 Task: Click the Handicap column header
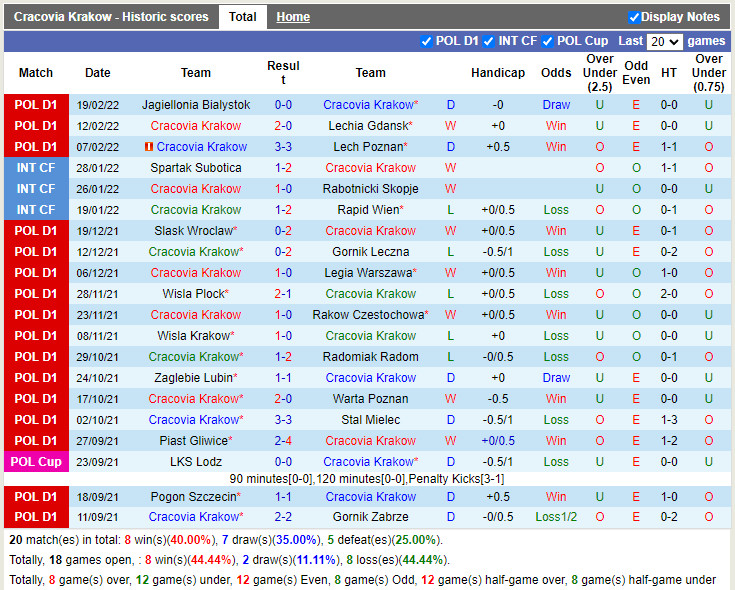[497, 73]
